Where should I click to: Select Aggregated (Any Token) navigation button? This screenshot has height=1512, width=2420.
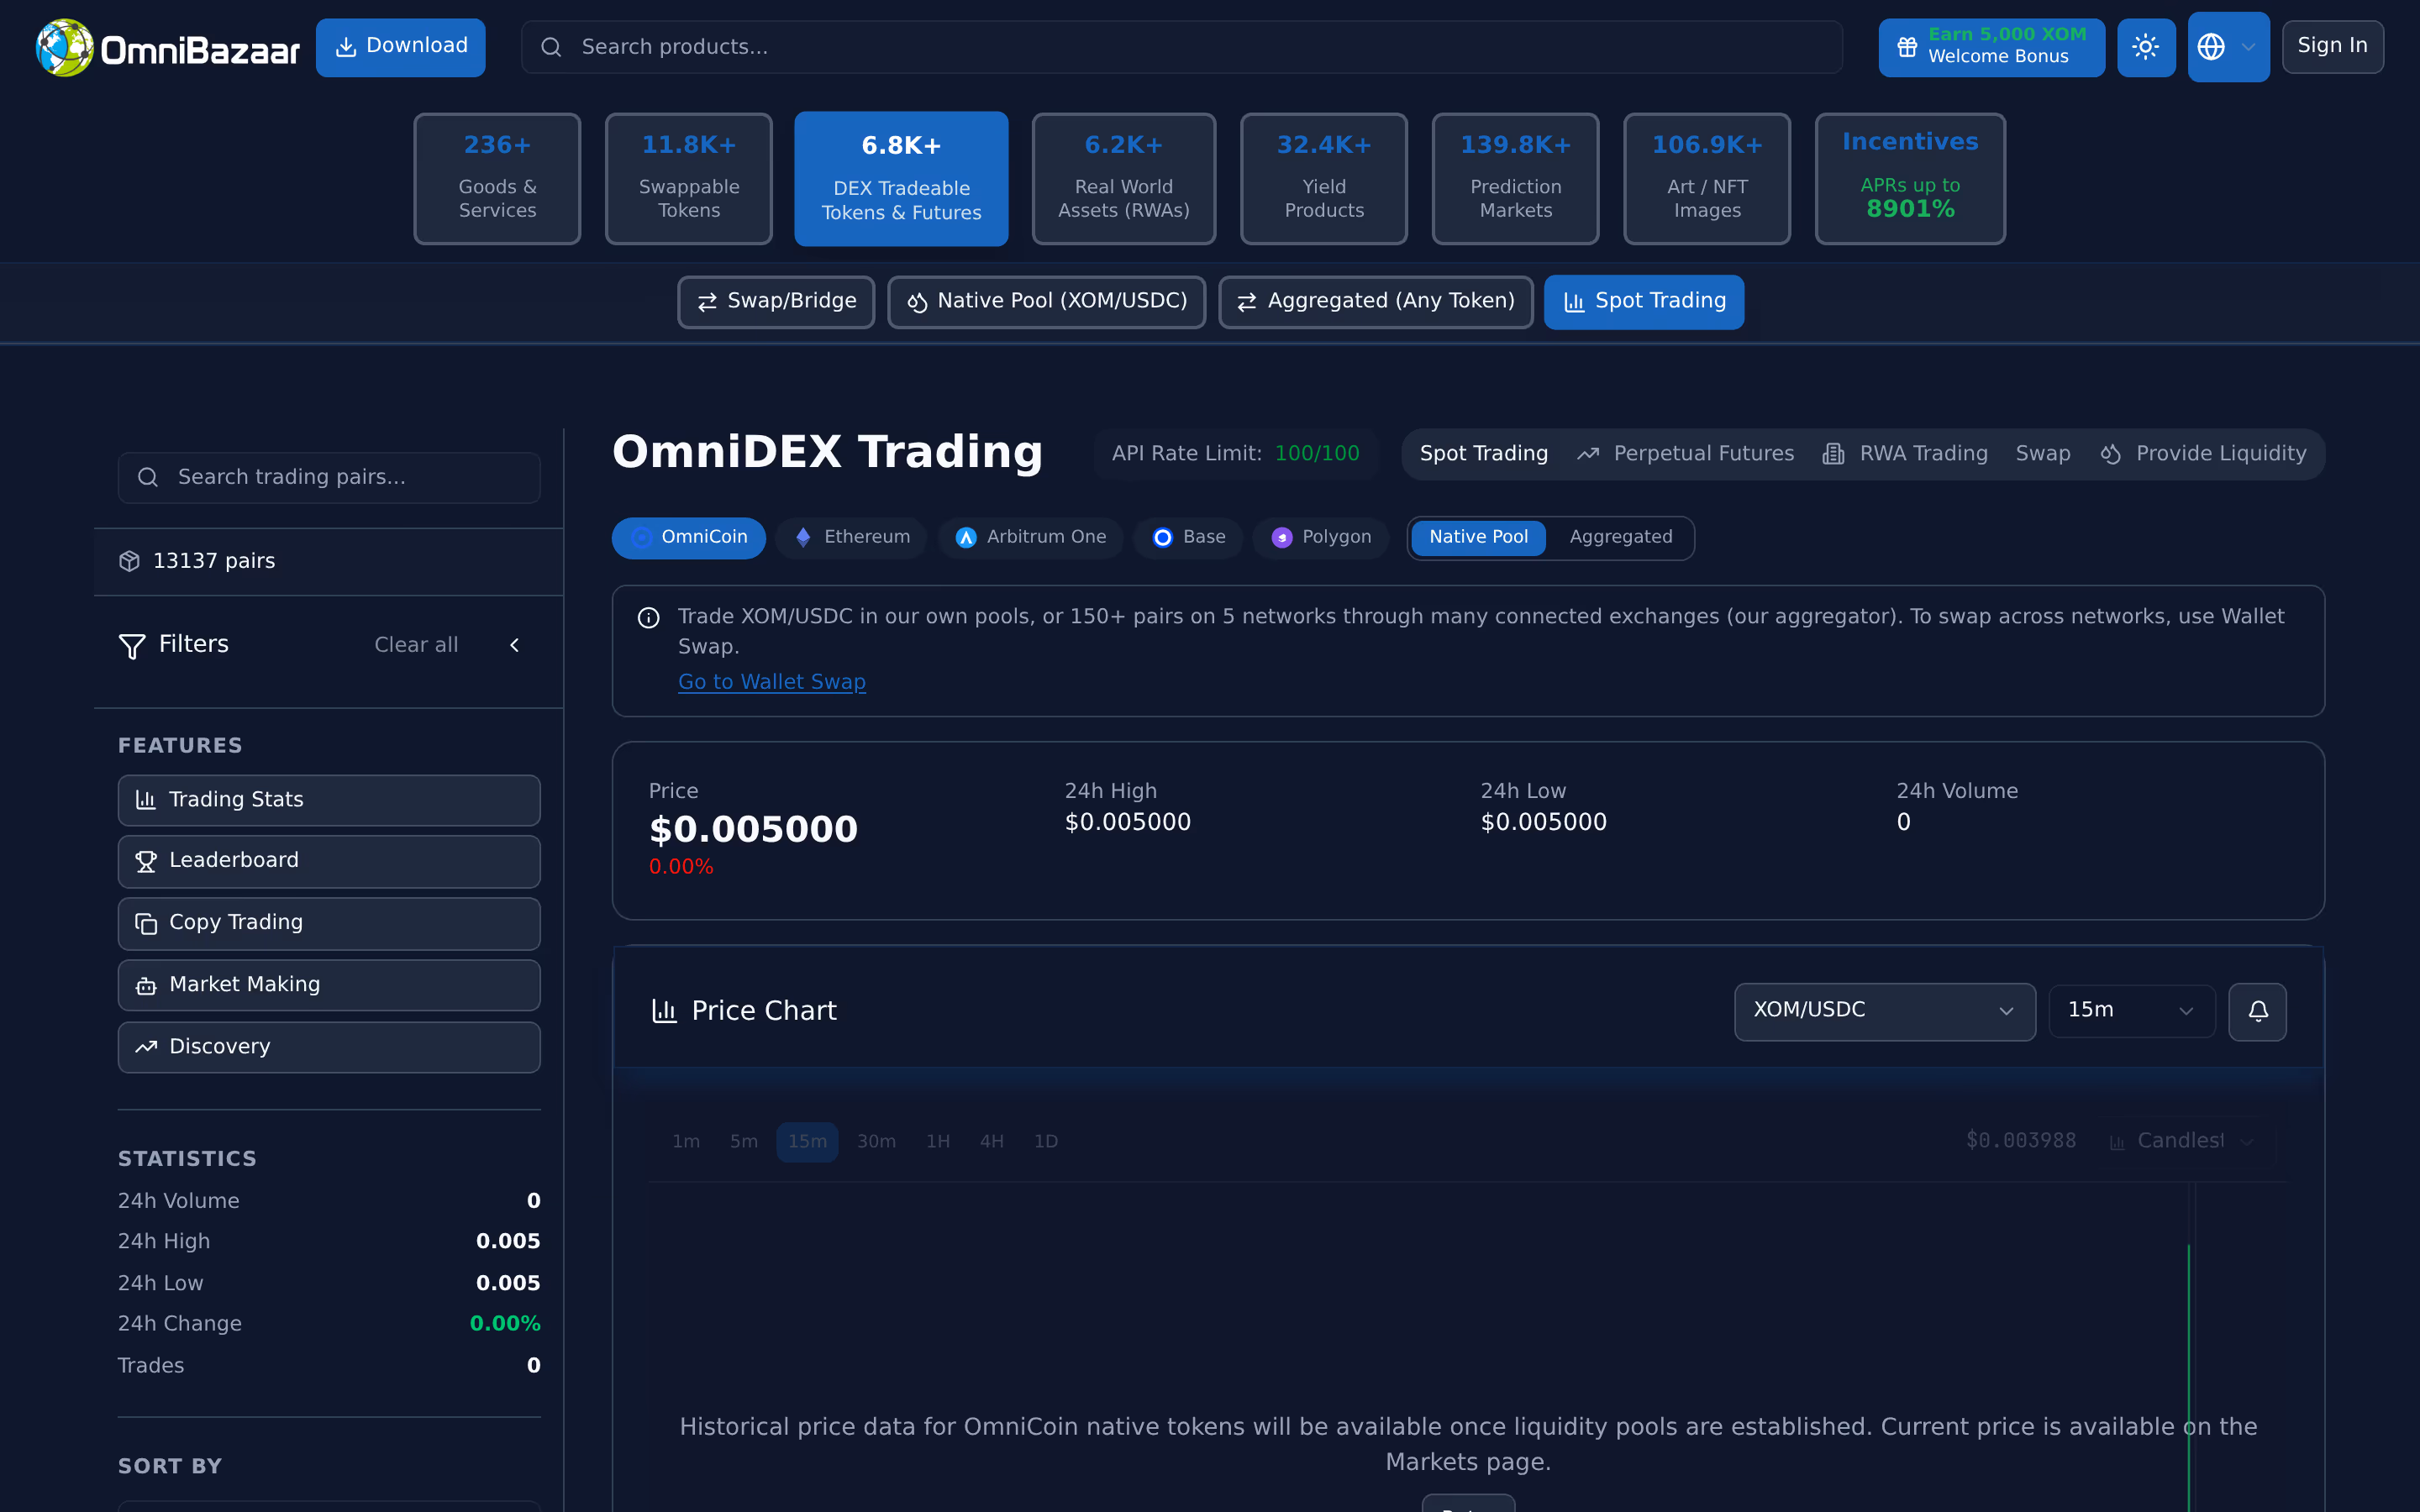[x=1375, y=302]
